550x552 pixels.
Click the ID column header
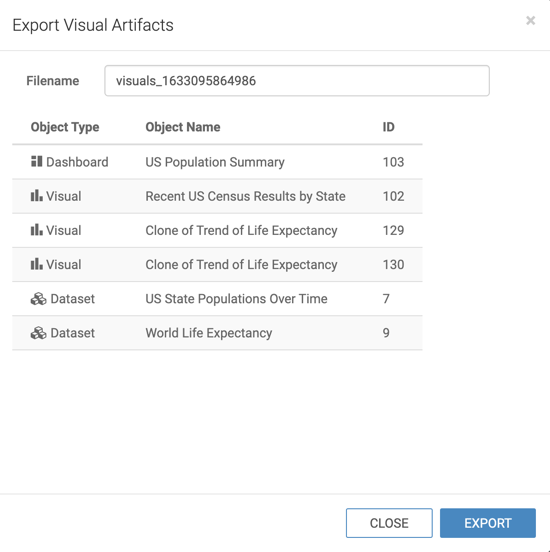388,127
